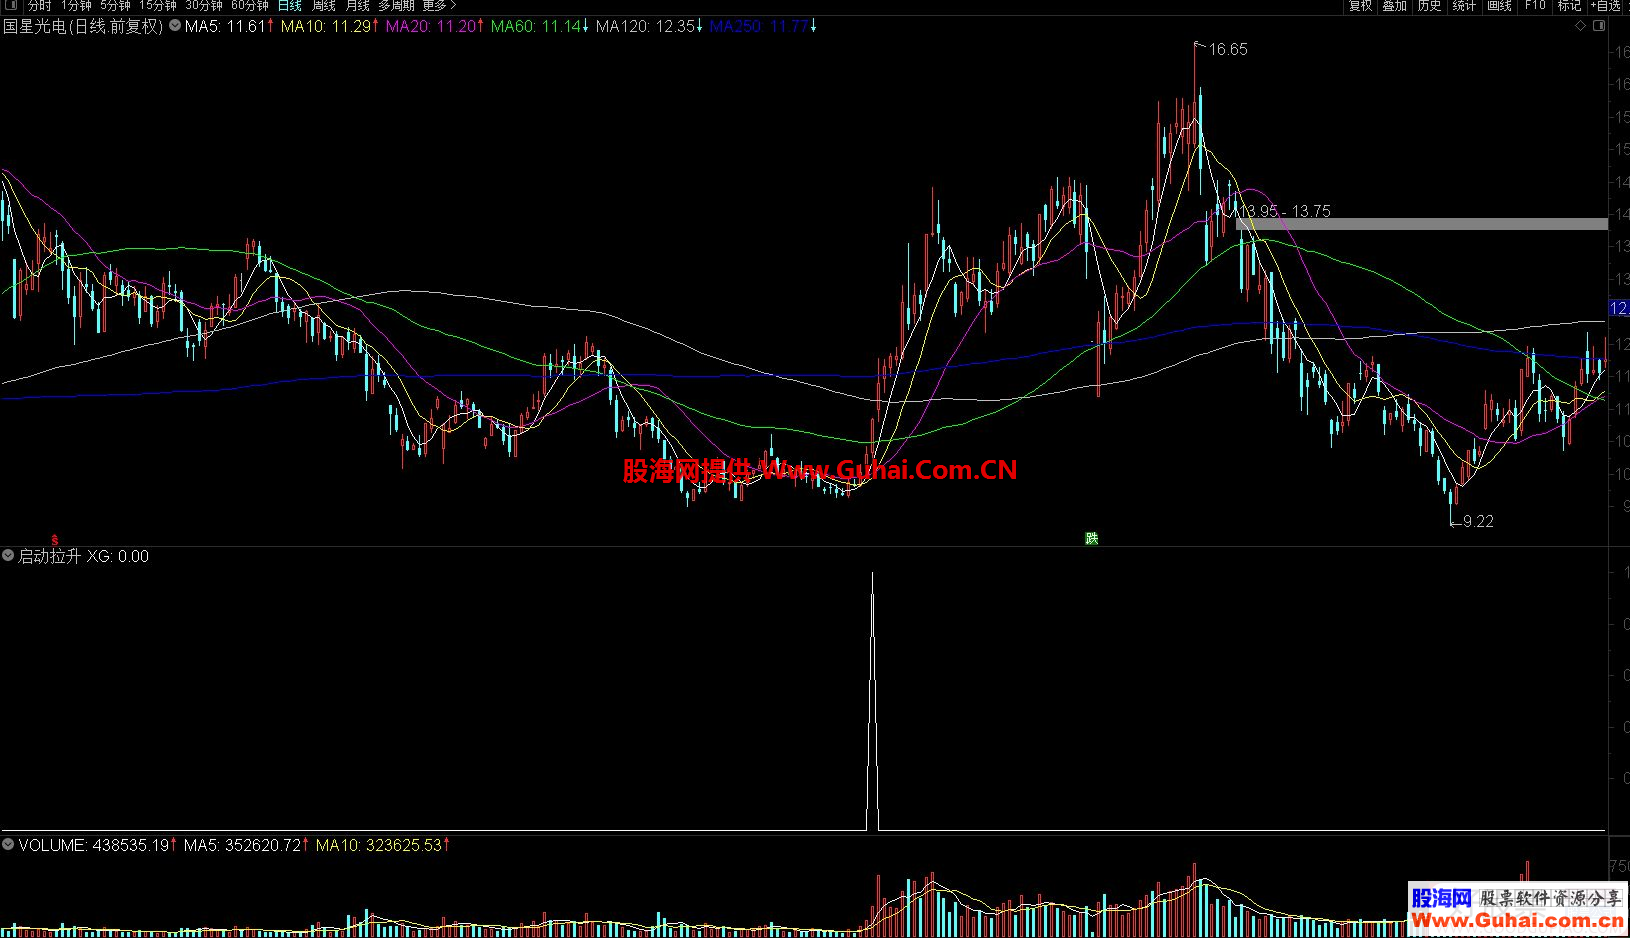Toggle the side panel icon beside the diamond
1630x938 pixels.
pyautogui.click(x=1599, y=26)
